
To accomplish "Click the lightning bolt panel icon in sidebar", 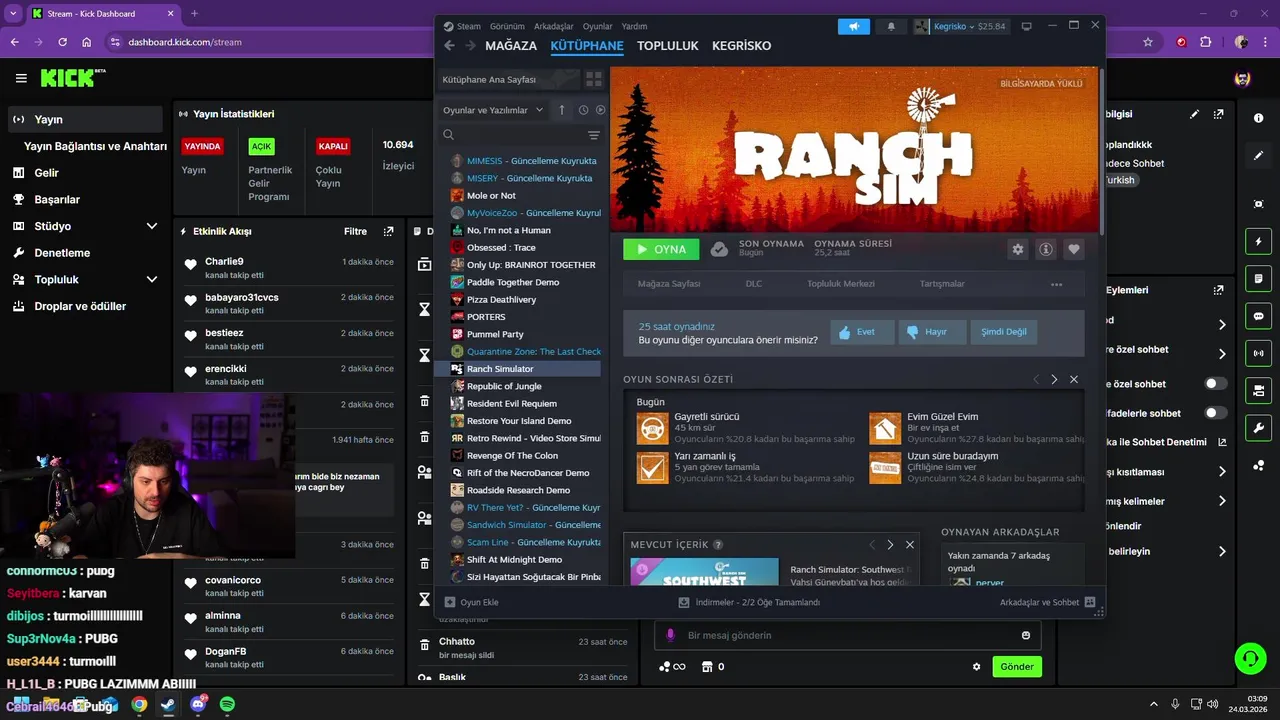I will click(1258, 242).
